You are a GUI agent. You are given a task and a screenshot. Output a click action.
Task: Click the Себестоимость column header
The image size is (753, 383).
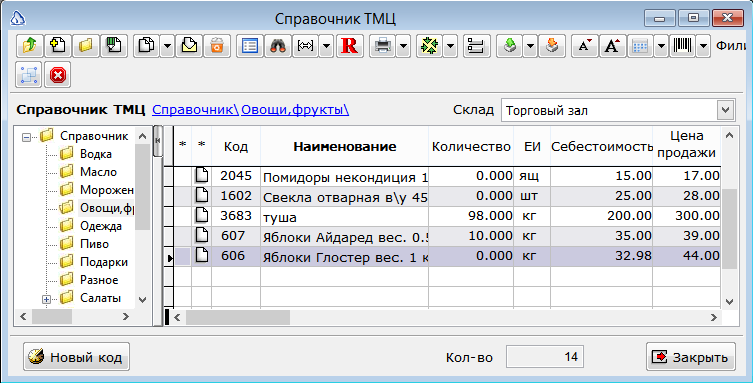click(x=601, y=146)
